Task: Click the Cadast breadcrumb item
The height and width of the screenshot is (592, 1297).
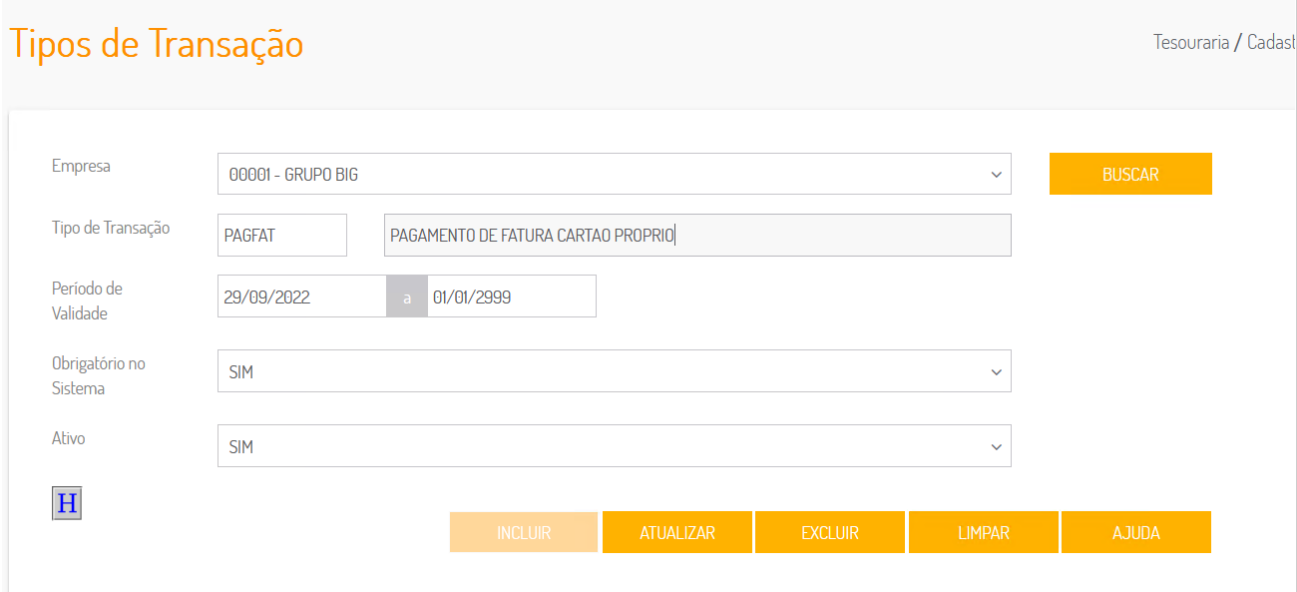Action: click(x=1271, y=42)
